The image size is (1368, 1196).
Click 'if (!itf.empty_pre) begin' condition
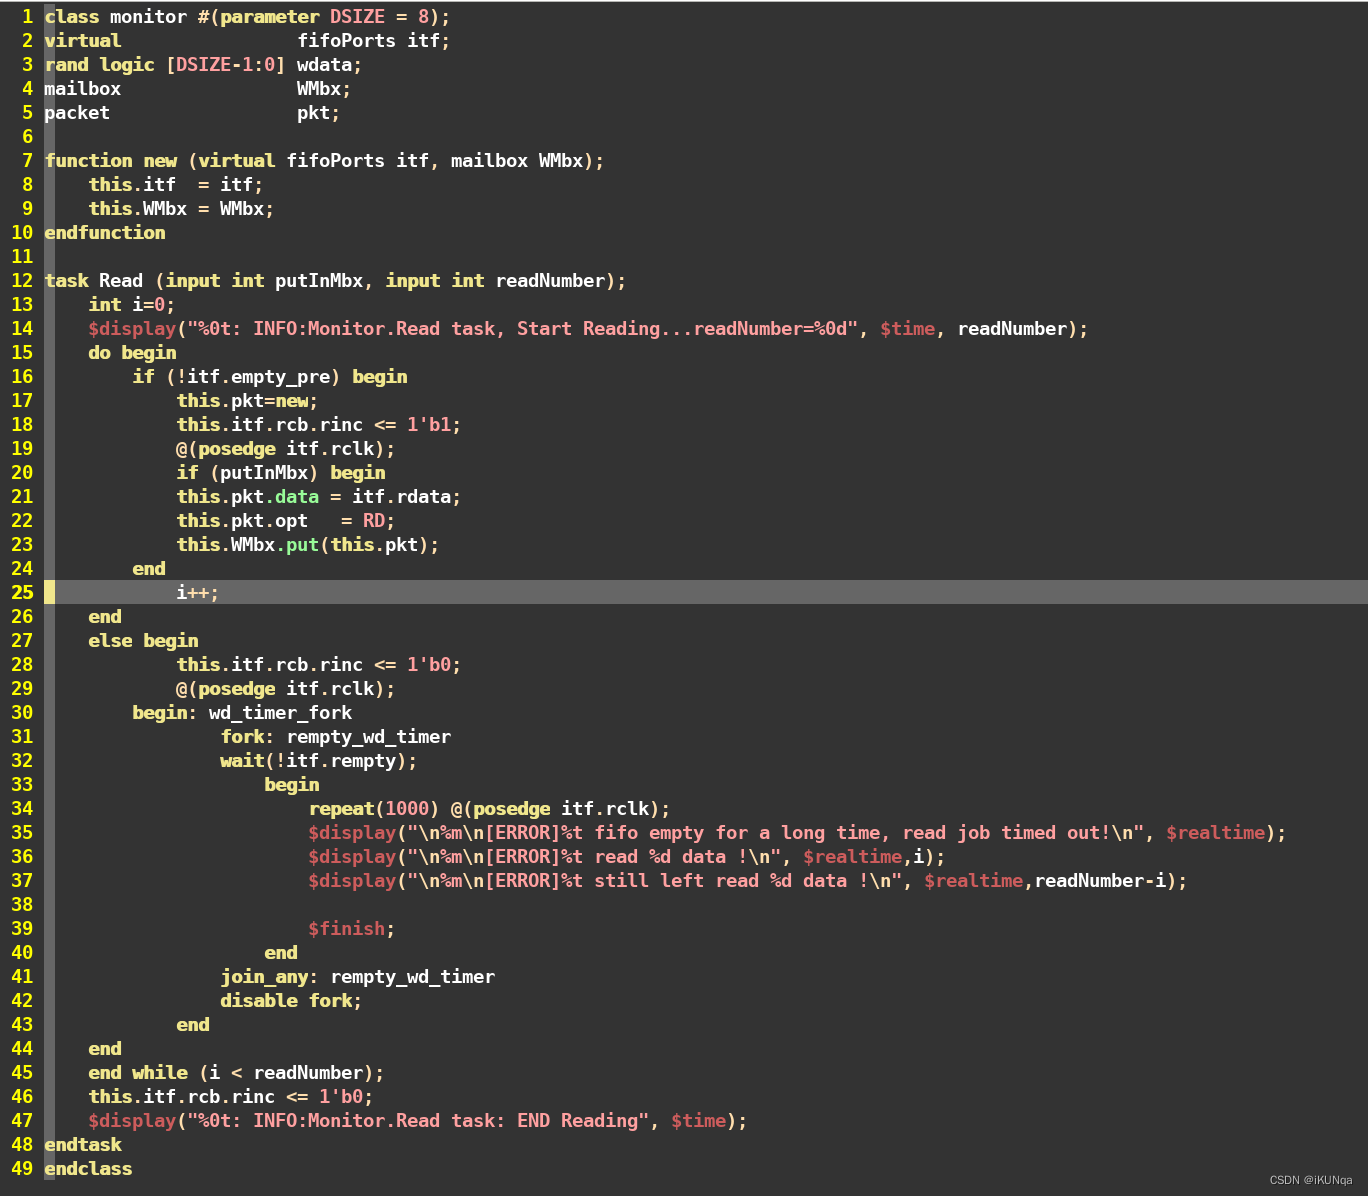tap(270, 377)
